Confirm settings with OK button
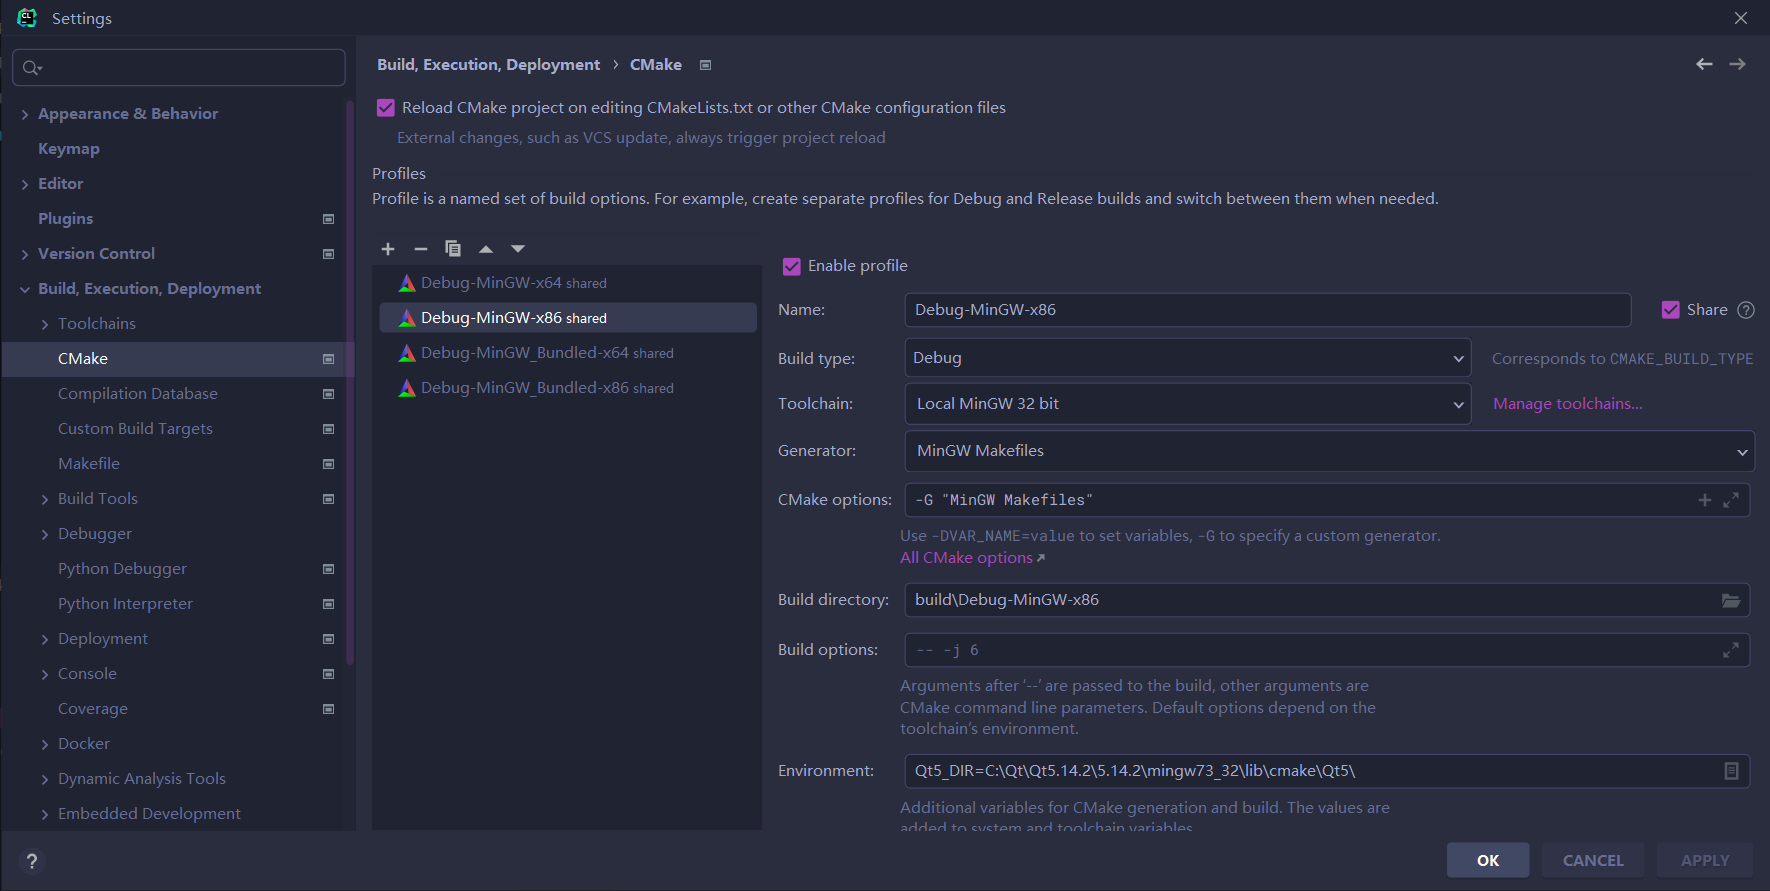1770x891 pixels. point(1488,860)
